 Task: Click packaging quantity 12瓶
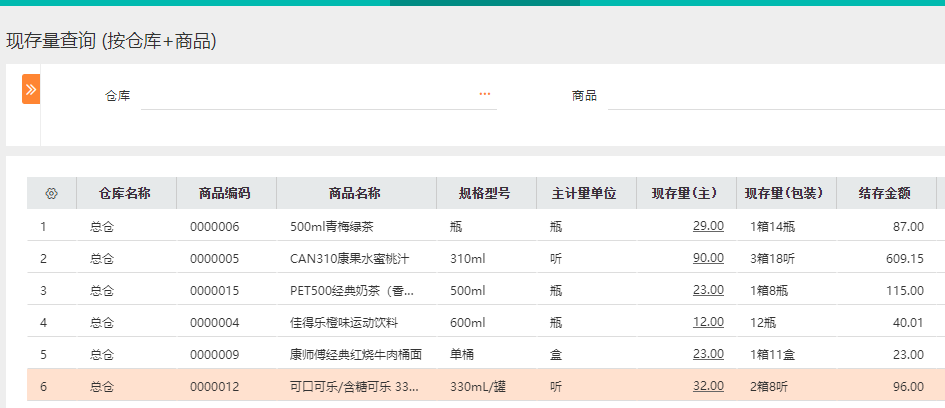[x=763, y=323]
